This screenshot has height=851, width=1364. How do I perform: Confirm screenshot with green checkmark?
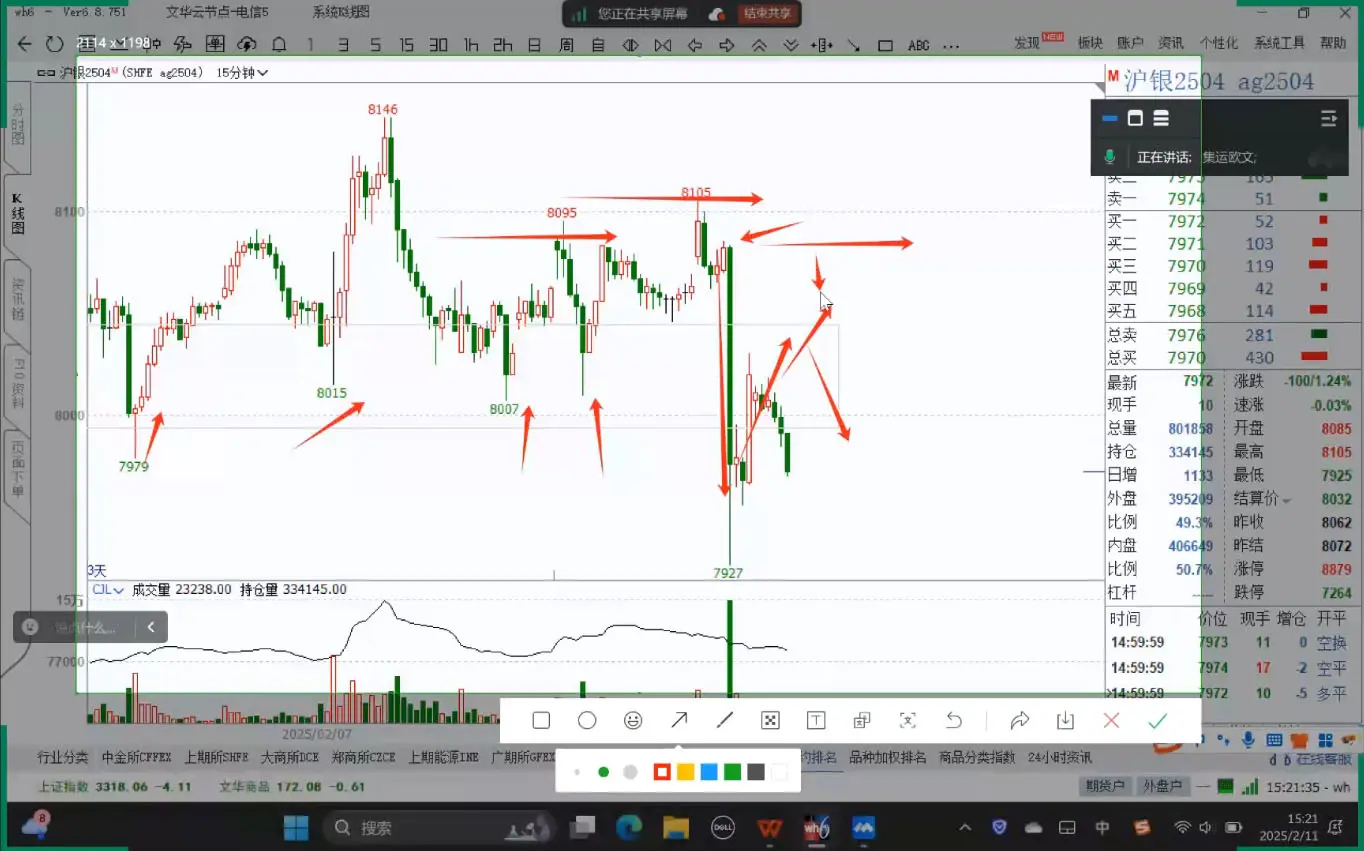1157,720
